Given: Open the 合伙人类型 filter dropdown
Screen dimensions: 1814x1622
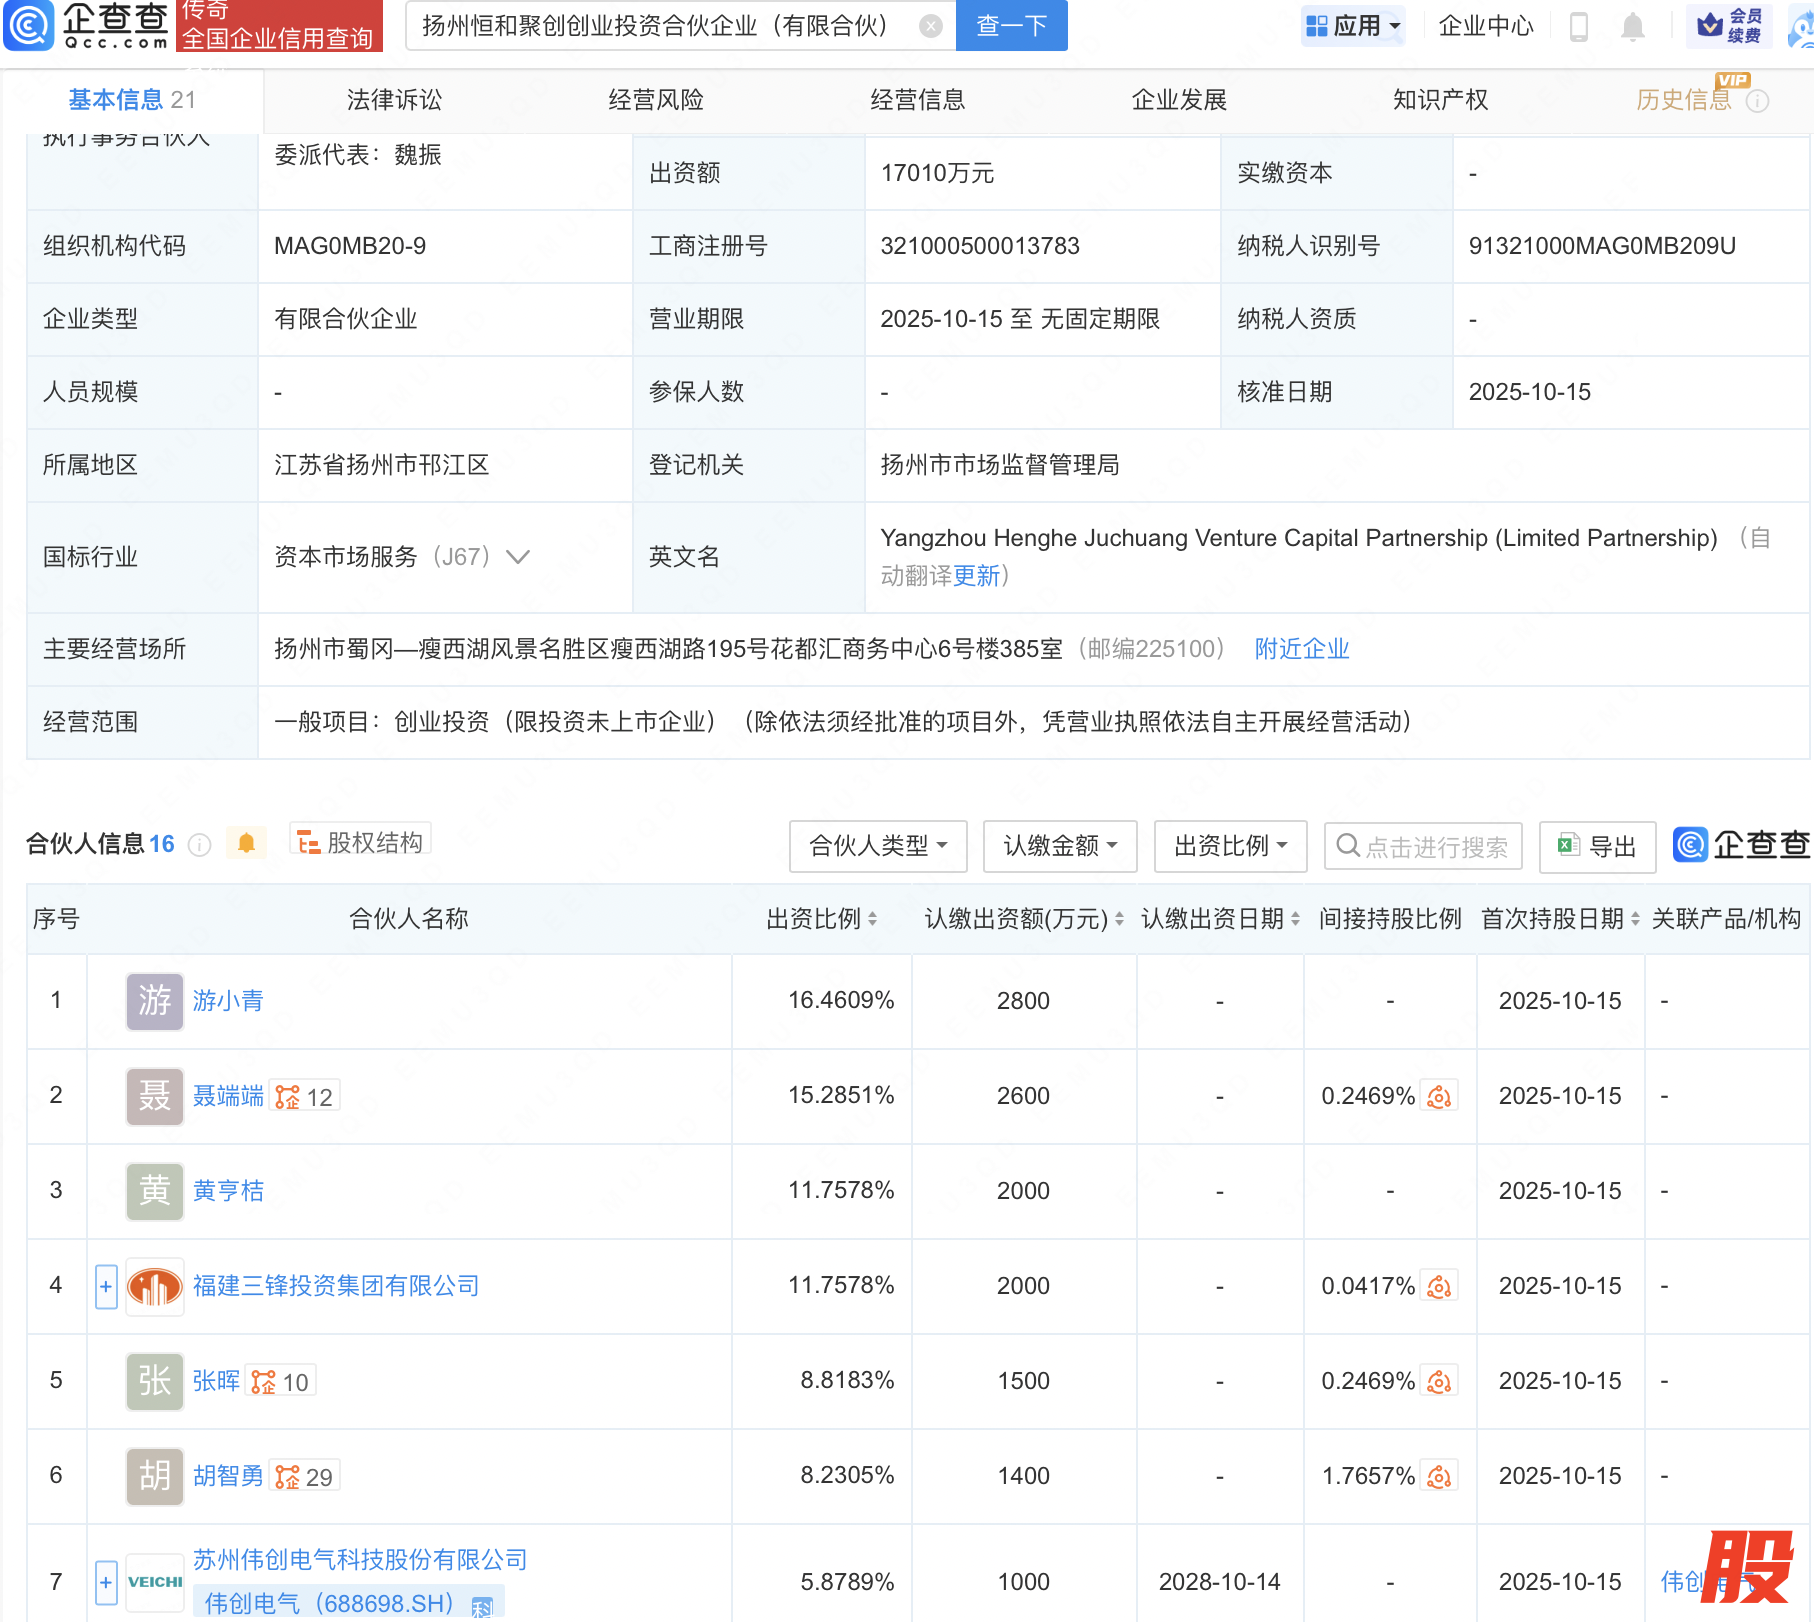Looking at the screenshot, I should 877,846.
